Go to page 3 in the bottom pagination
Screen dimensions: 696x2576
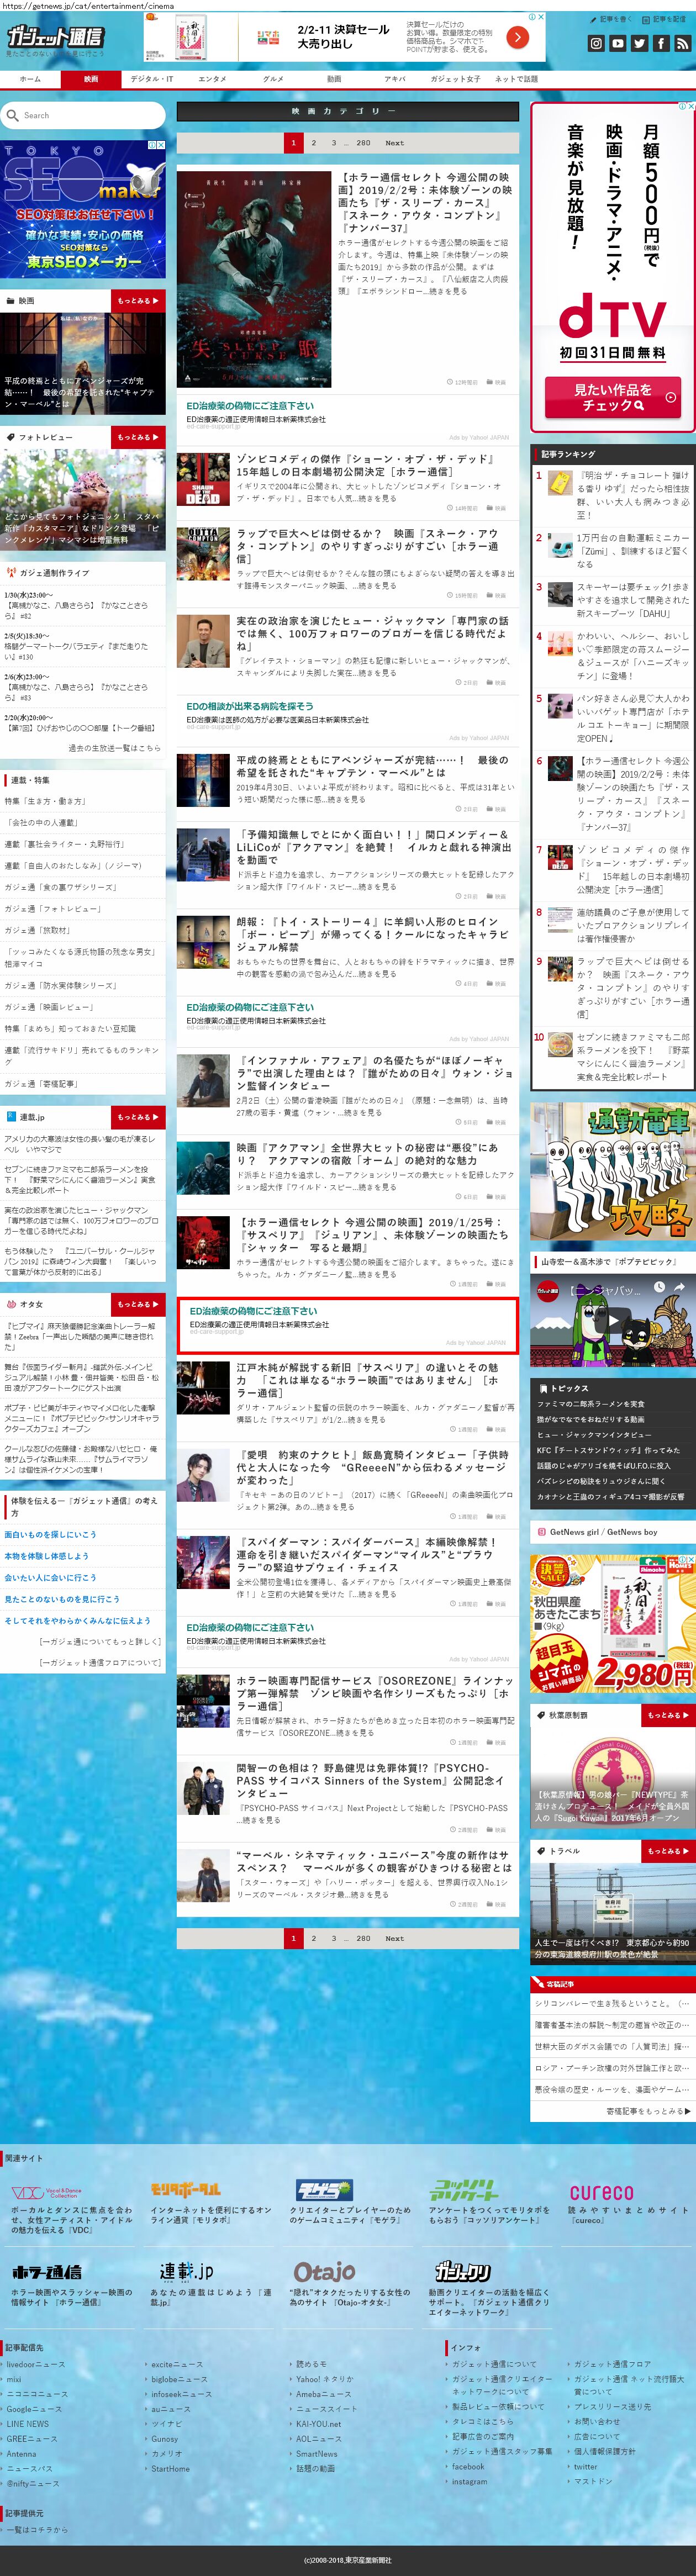tap(334, 1938)
